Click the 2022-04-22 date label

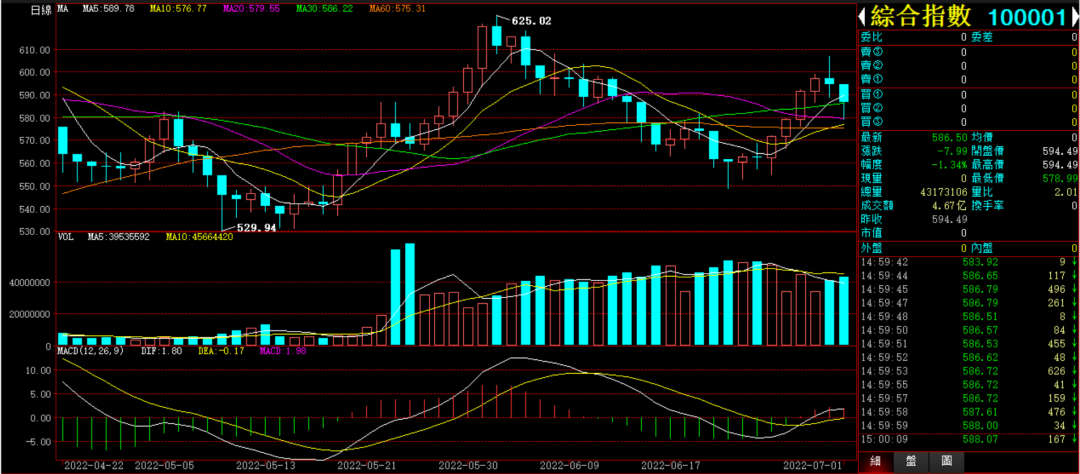click(x=92, y=465)
